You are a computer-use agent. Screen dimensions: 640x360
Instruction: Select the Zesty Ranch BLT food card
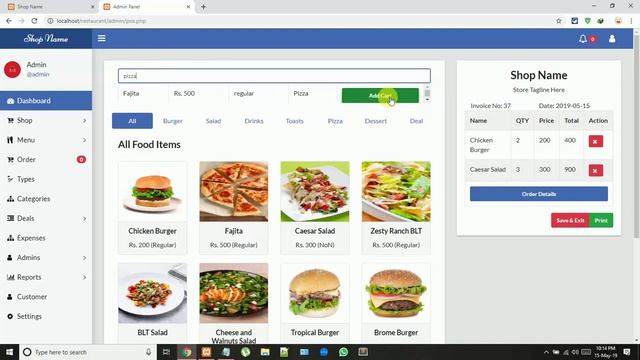click(396, 208)
